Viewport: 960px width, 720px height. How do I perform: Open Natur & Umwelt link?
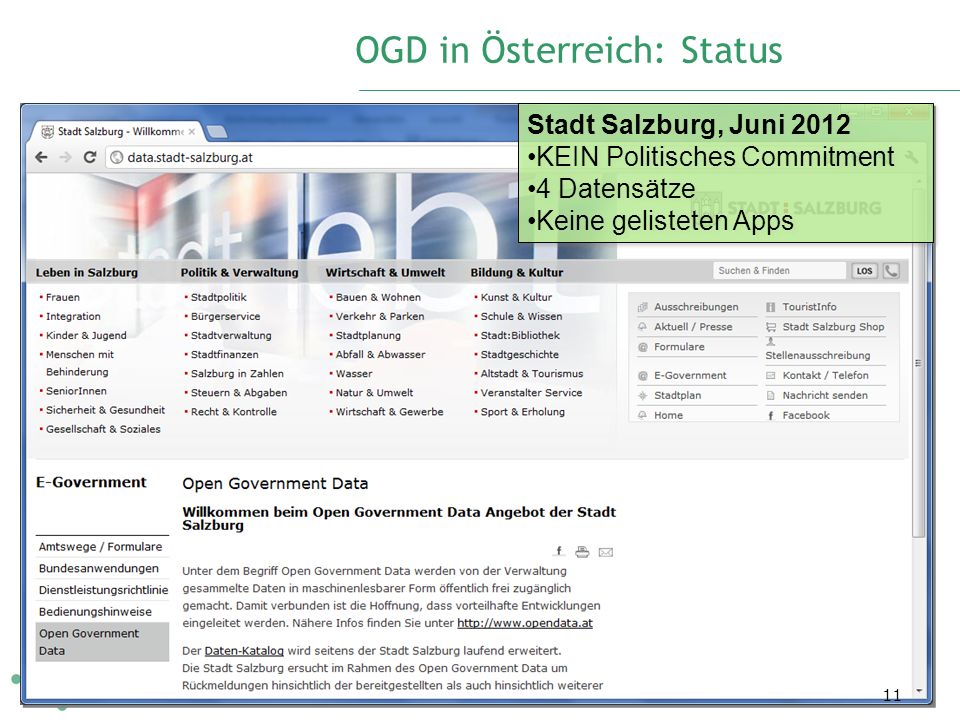pyautogui.click(x=374, y=393)
